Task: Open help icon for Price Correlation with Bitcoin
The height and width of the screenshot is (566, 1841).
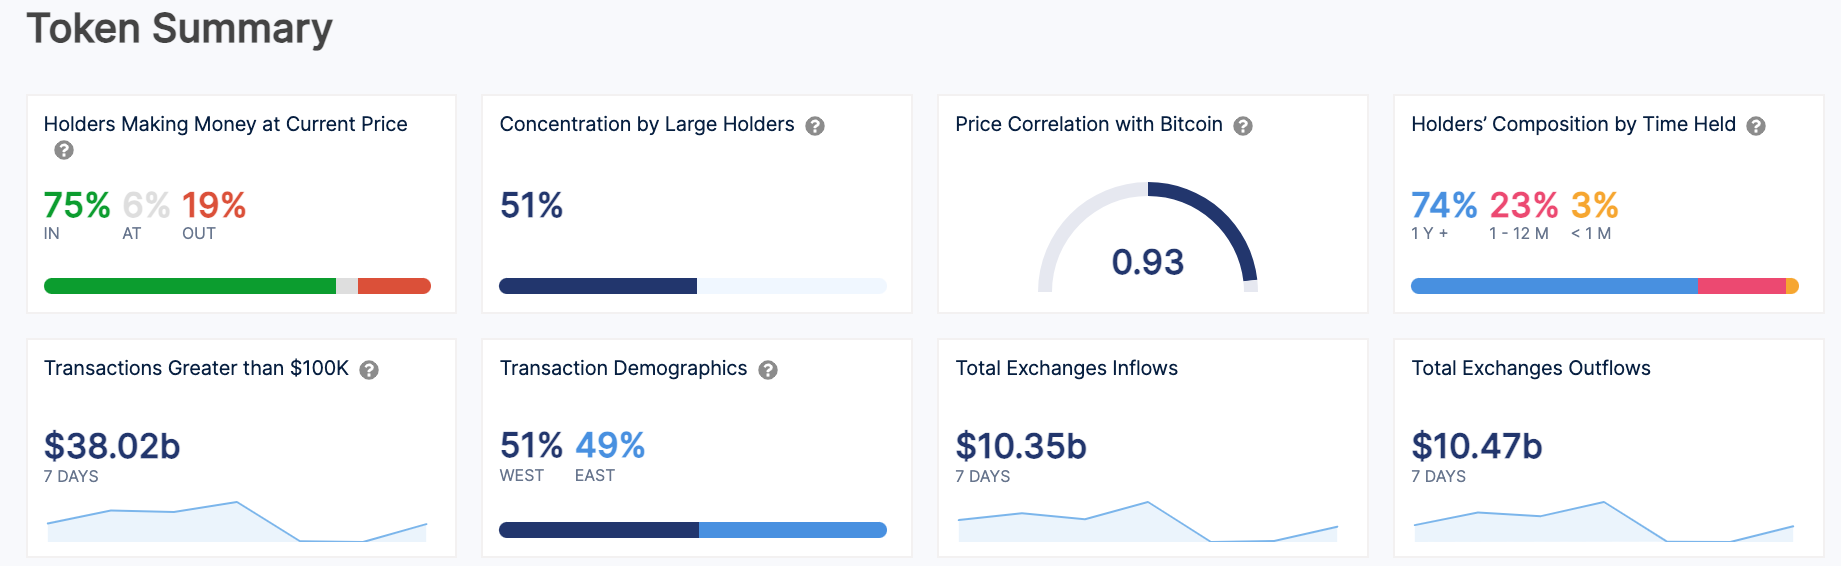Action: pos(1243,126)
